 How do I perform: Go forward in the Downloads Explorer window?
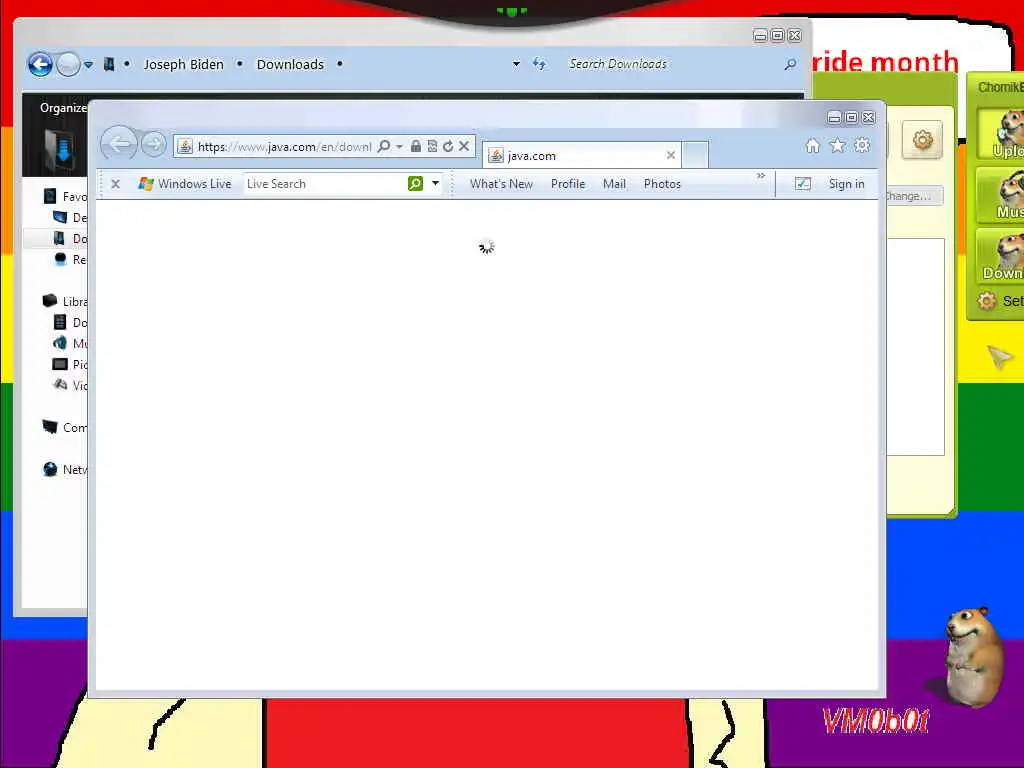[68, 64]
